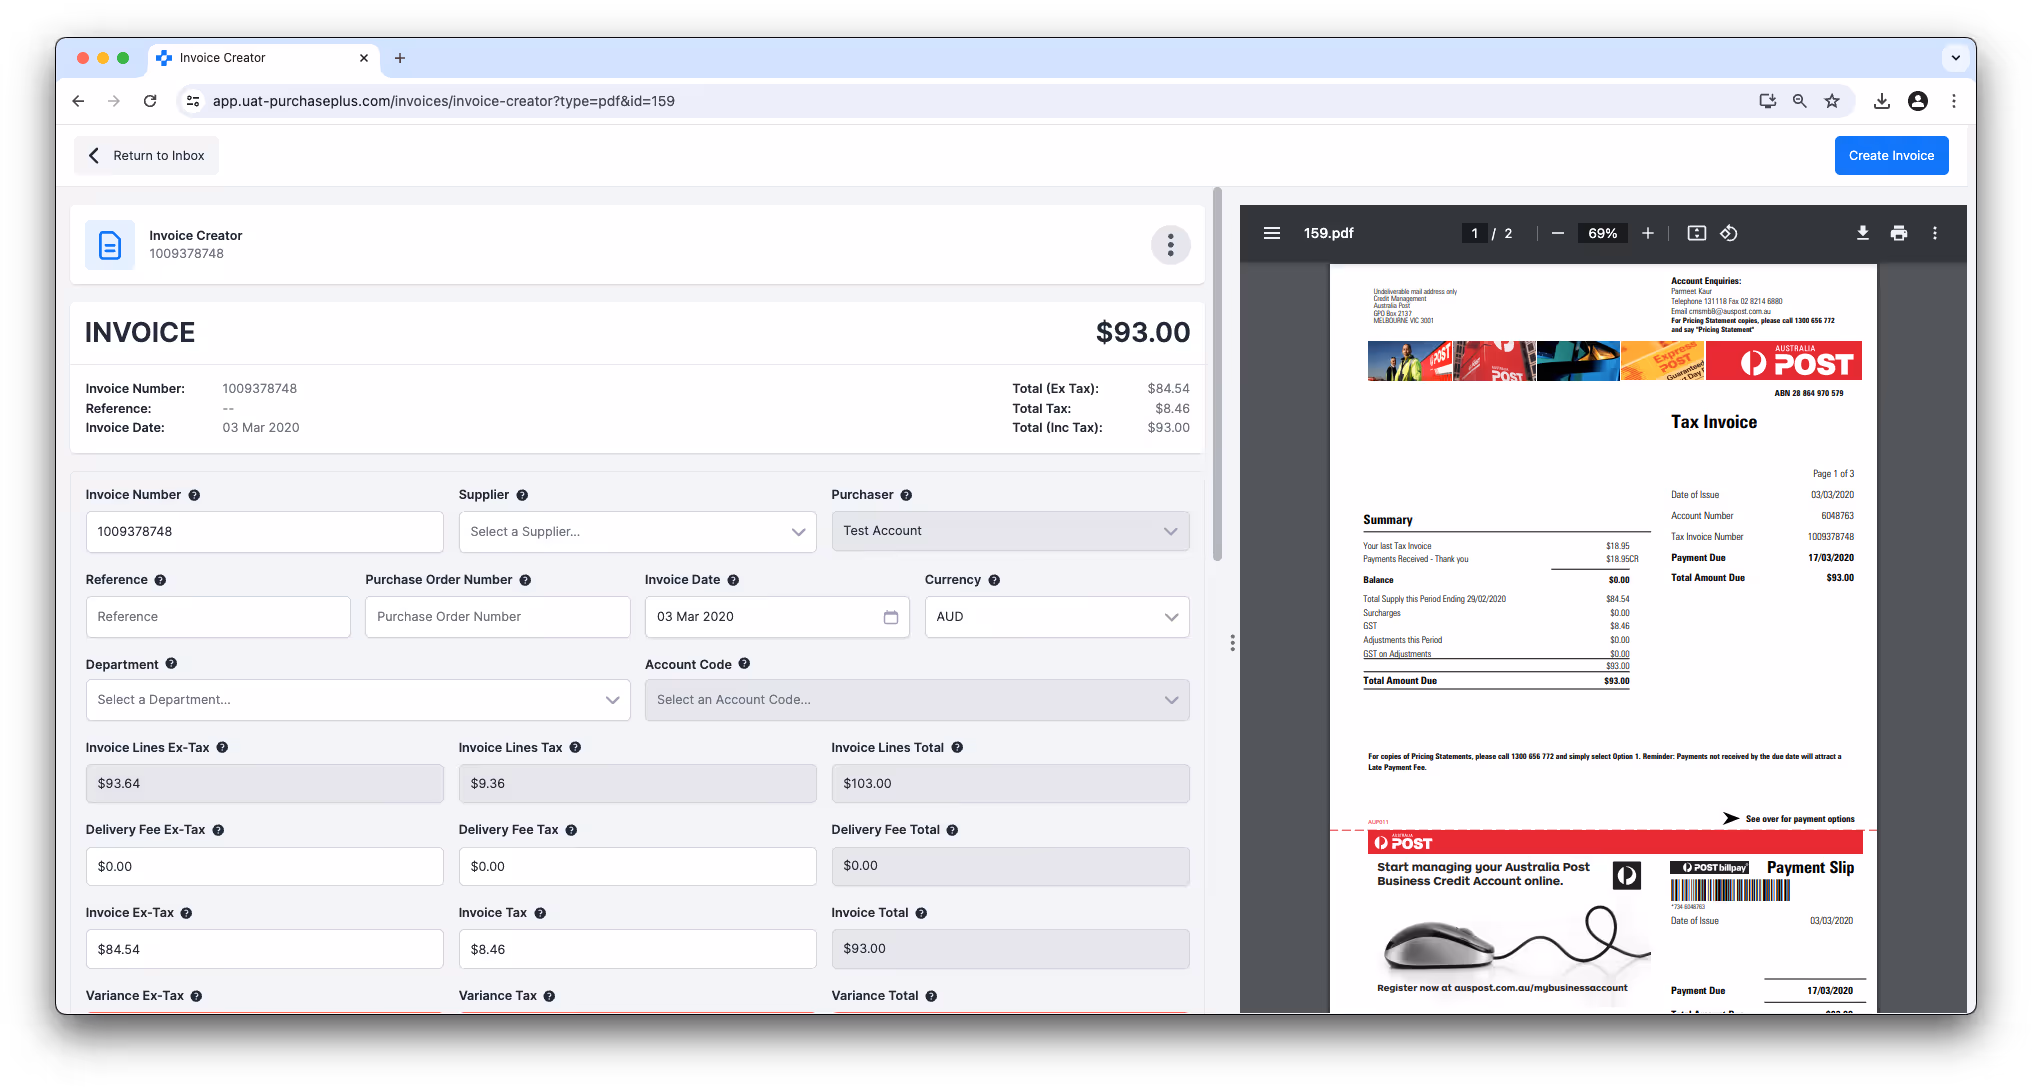Click the fit to page icon
Image resolution: width=2032 pixels, height=1088 pixels.
1696,233
